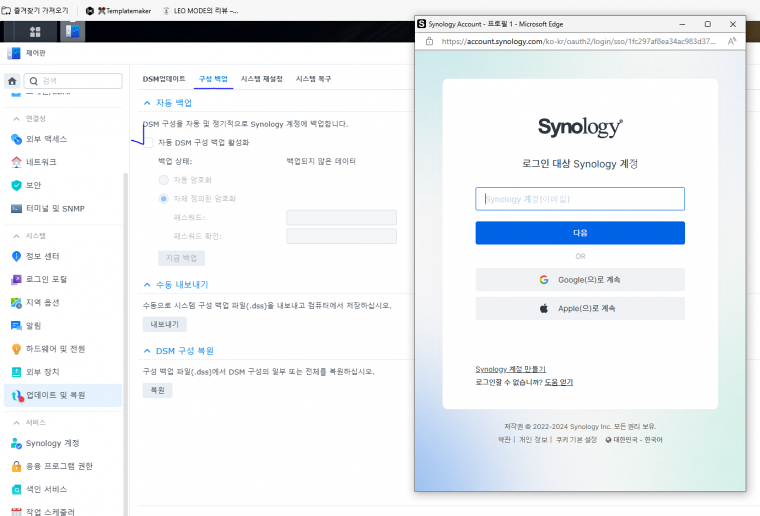The width and height of the screenshot is (760, 516).
Task: Collapse the 자동 백업 section
Action: coord(147,103)
